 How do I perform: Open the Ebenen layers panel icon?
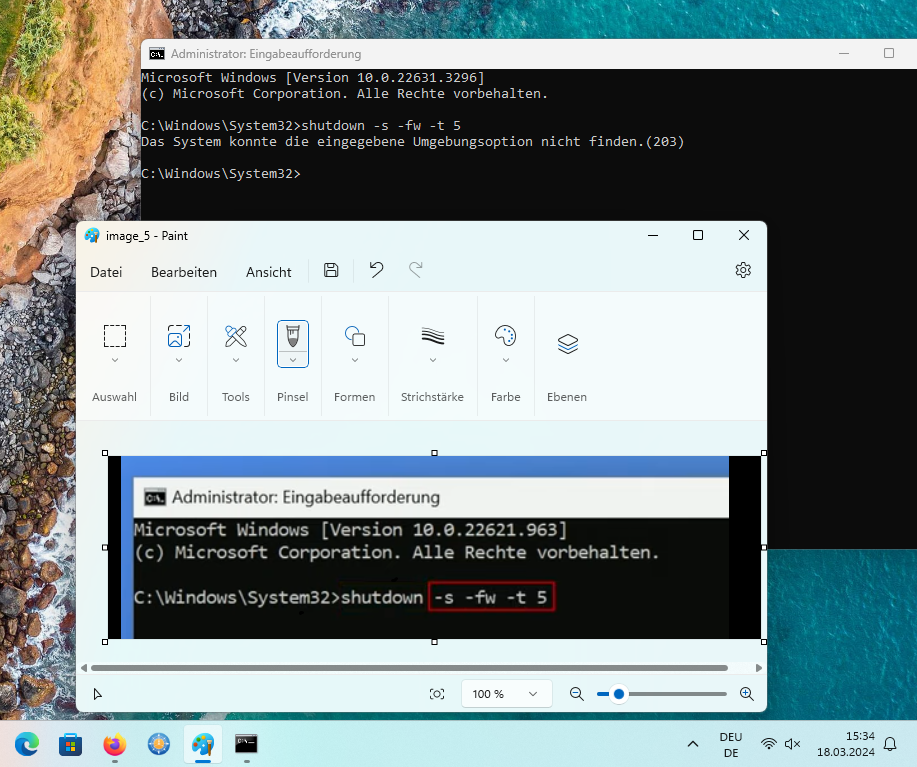(x=567, y=344)
